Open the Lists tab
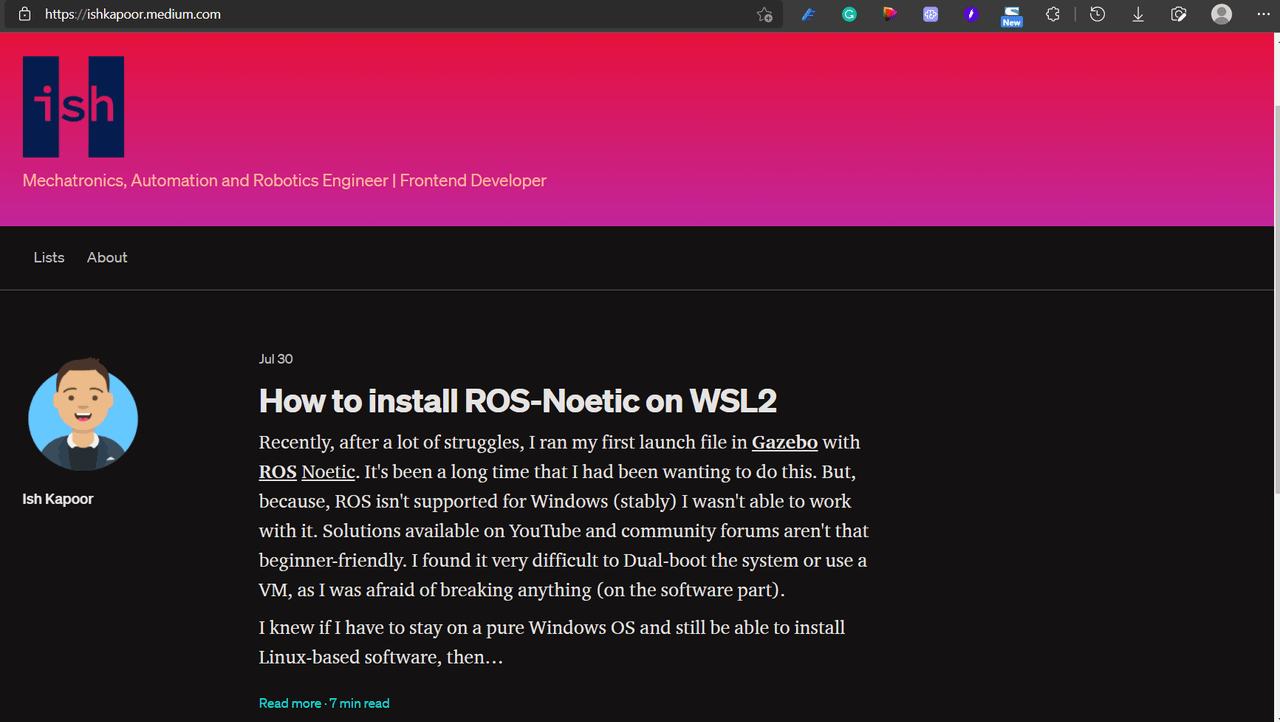 (x=49, y=257)
